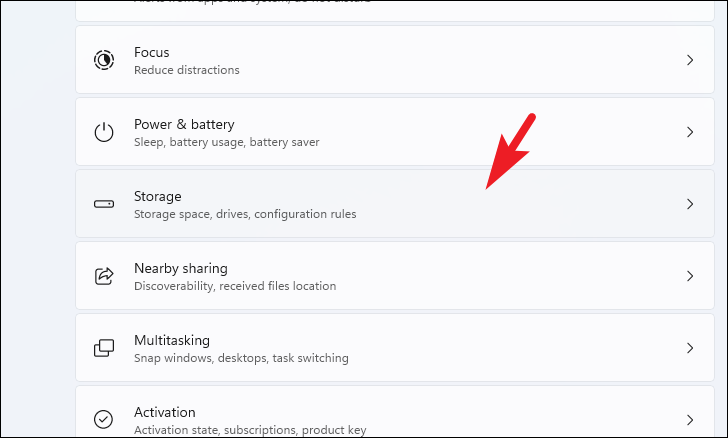The width and height of the screenshot is (728, 438).
Task: Open Power & battery chevron arrow
Action: coord(690,132)
